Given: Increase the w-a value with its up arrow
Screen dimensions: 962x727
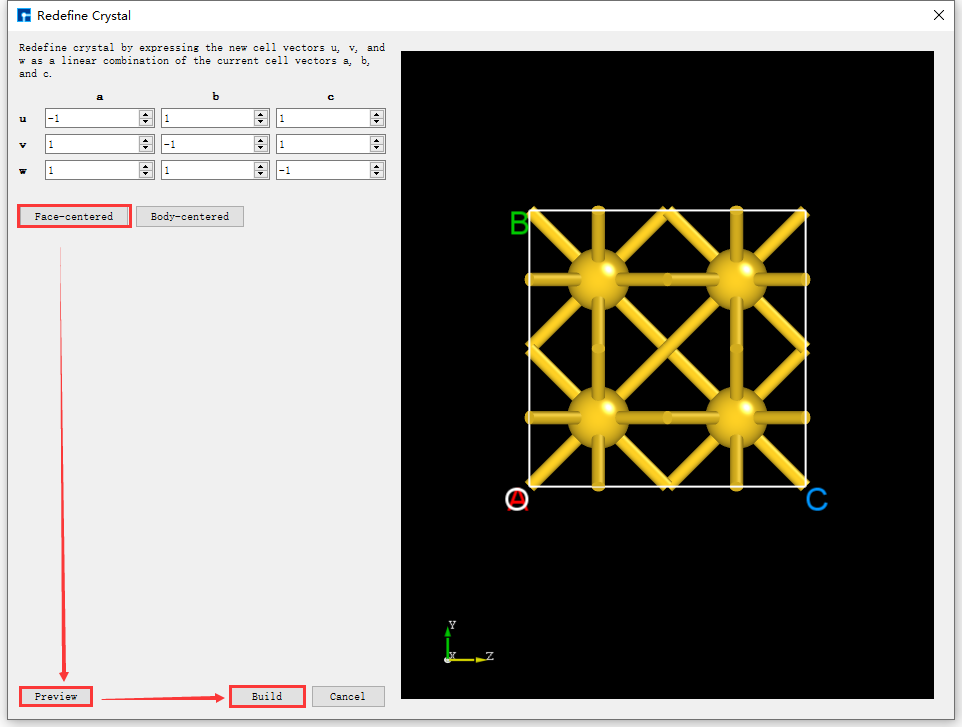Looking at the screenshot, I should point(146,164).
